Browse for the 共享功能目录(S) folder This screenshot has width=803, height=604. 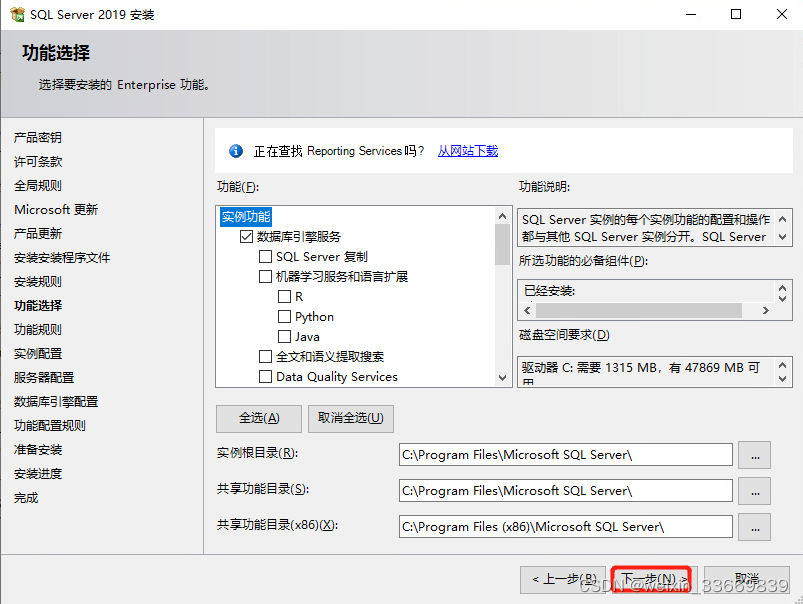754,491
